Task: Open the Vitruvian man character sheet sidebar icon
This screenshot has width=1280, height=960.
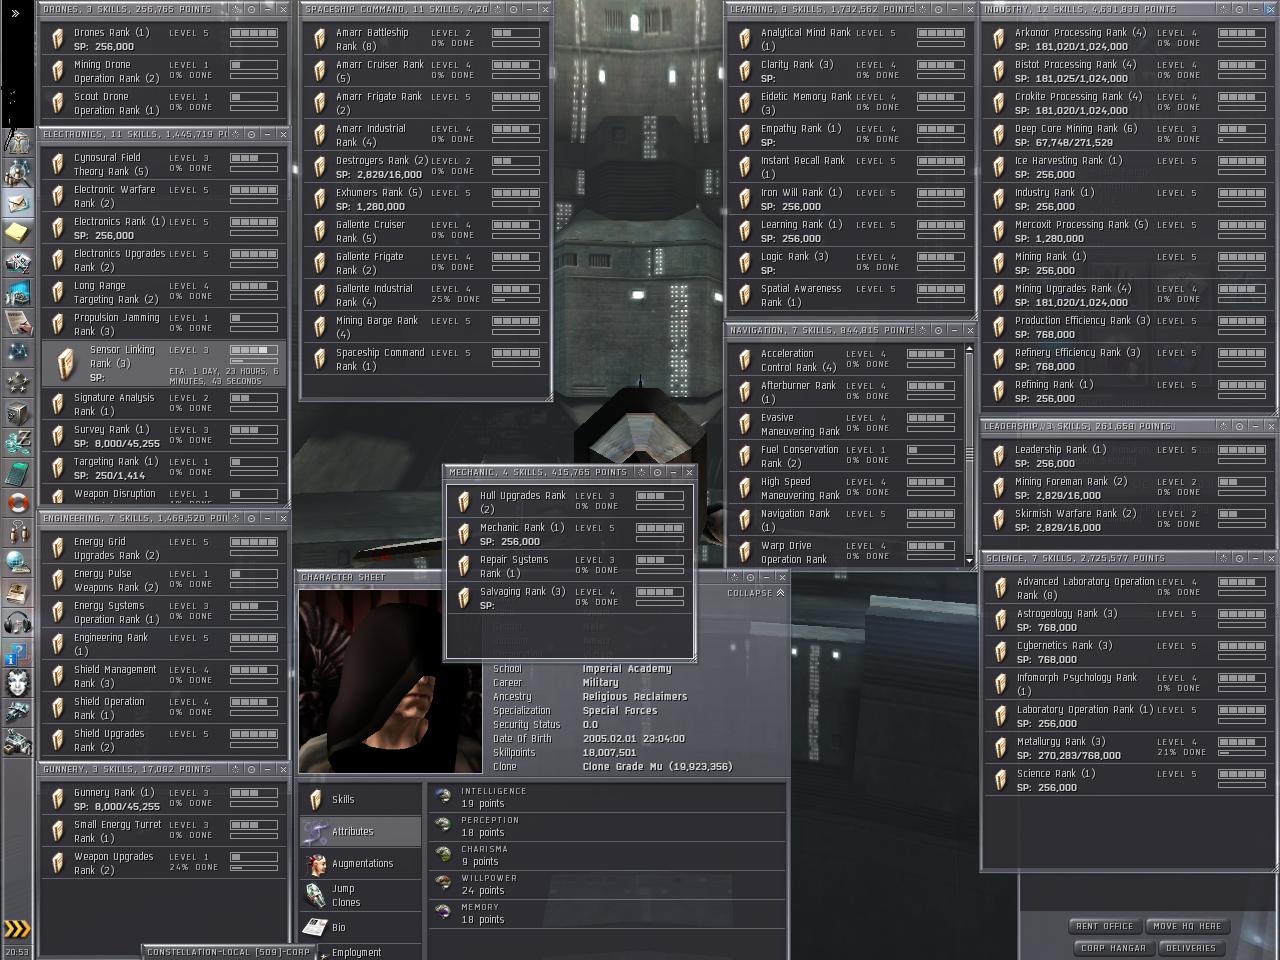Action: pyautogui.click(x=18, y=144)
